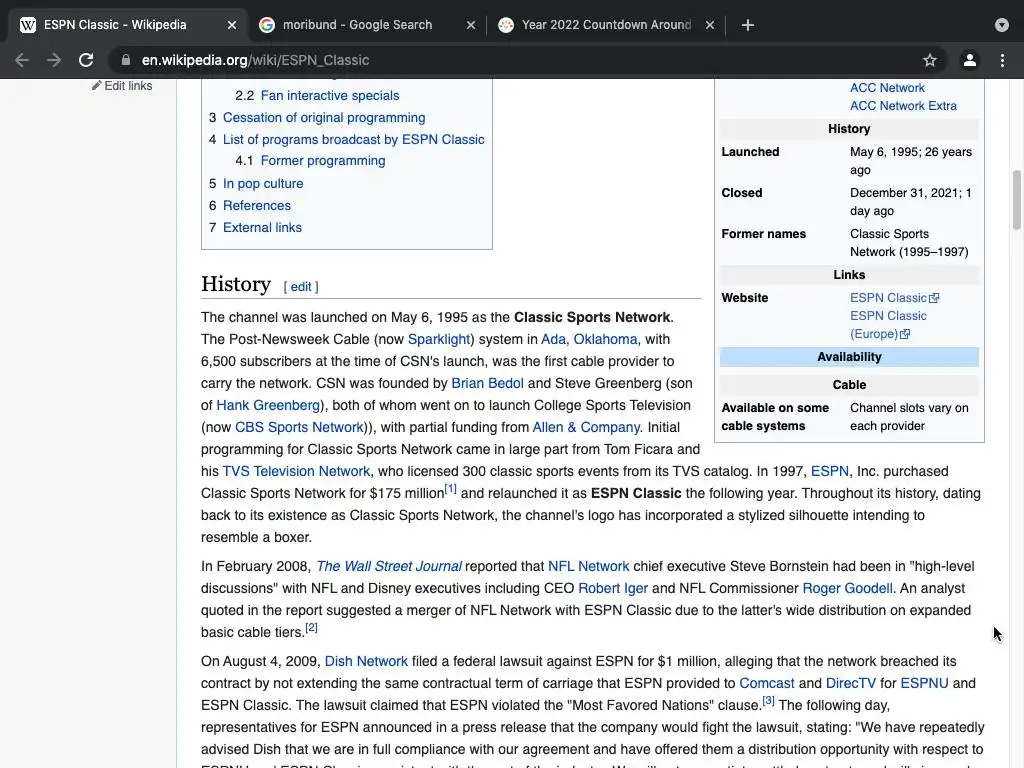Click the page vertical scrollbar thumb
The height and width of the screenshot is (768, 1024).
pyautogui.click(x=1016, y=200)
